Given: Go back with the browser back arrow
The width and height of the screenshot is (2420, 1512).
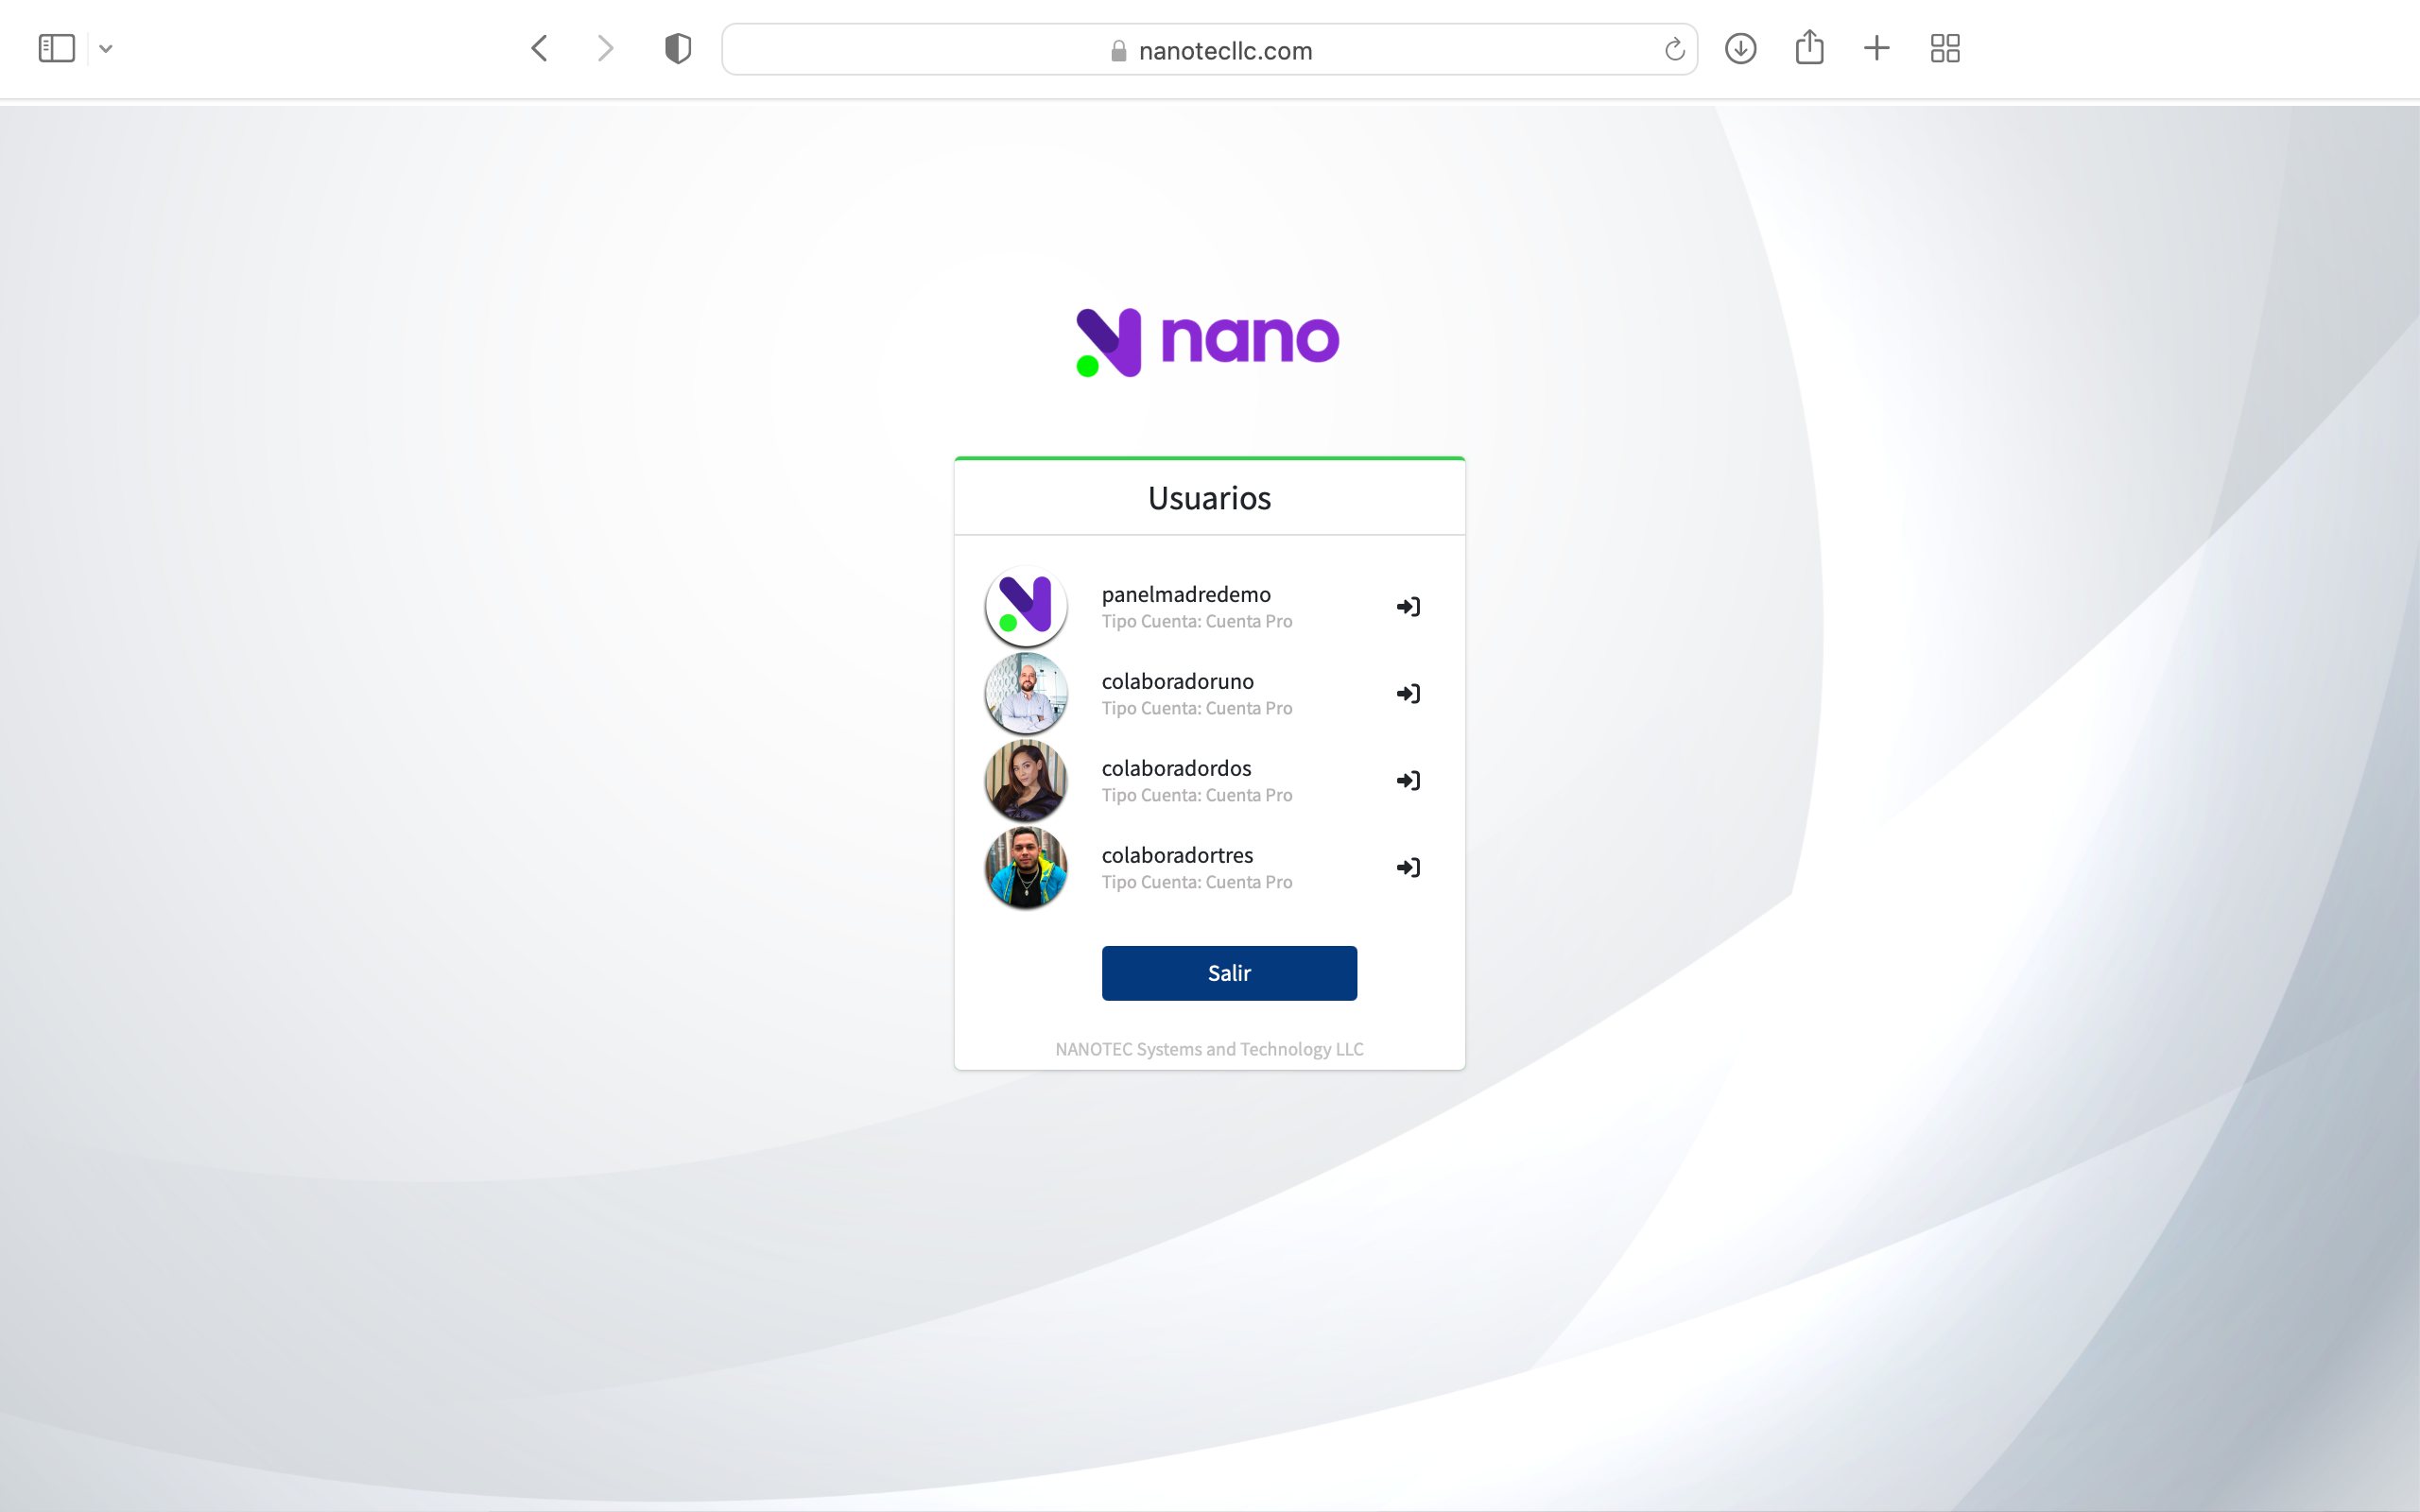Looking at the screenshot, I should [x=539, y=48].
